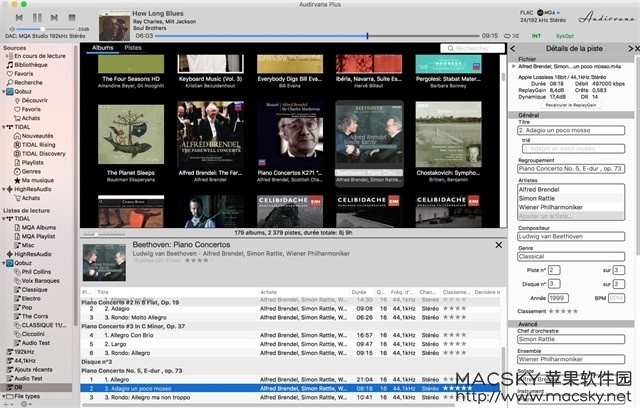Pause the current playback
The height and width of the screenshot is (408, 640).
point(37,18)
